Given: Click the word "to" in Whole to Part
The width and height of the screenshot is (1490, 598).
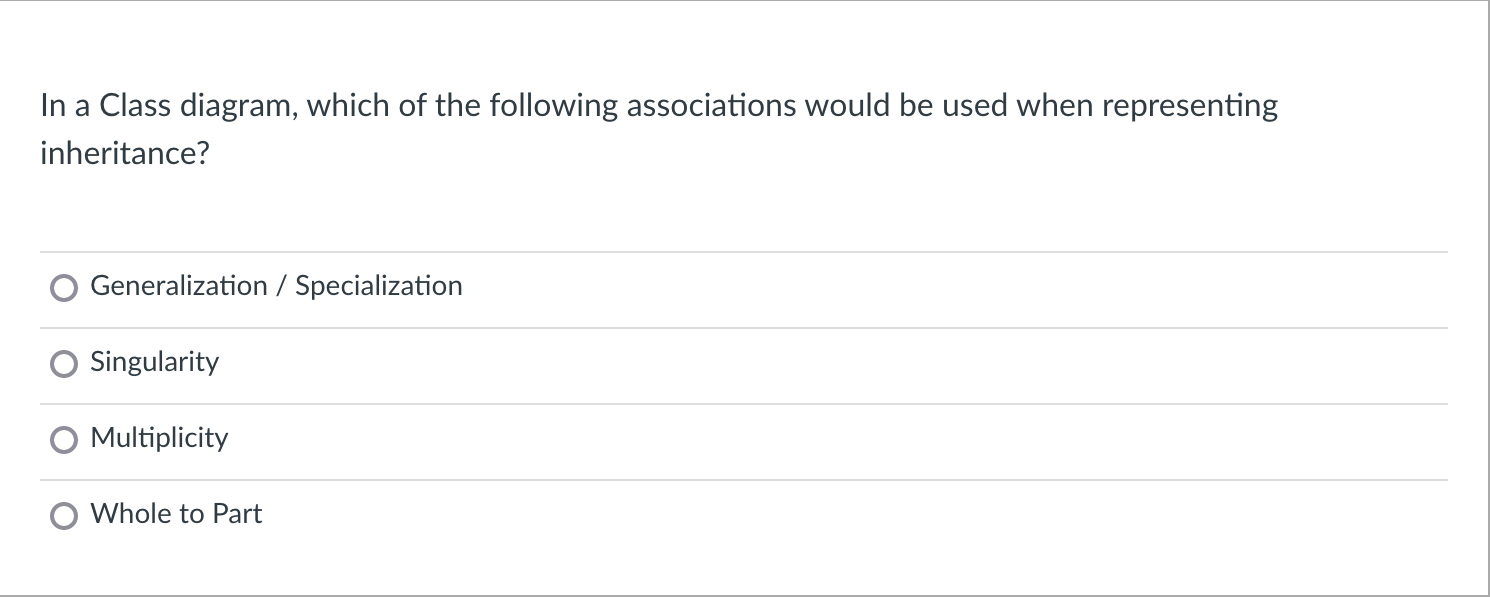Looking at the screenshot, I should point(191,514).
